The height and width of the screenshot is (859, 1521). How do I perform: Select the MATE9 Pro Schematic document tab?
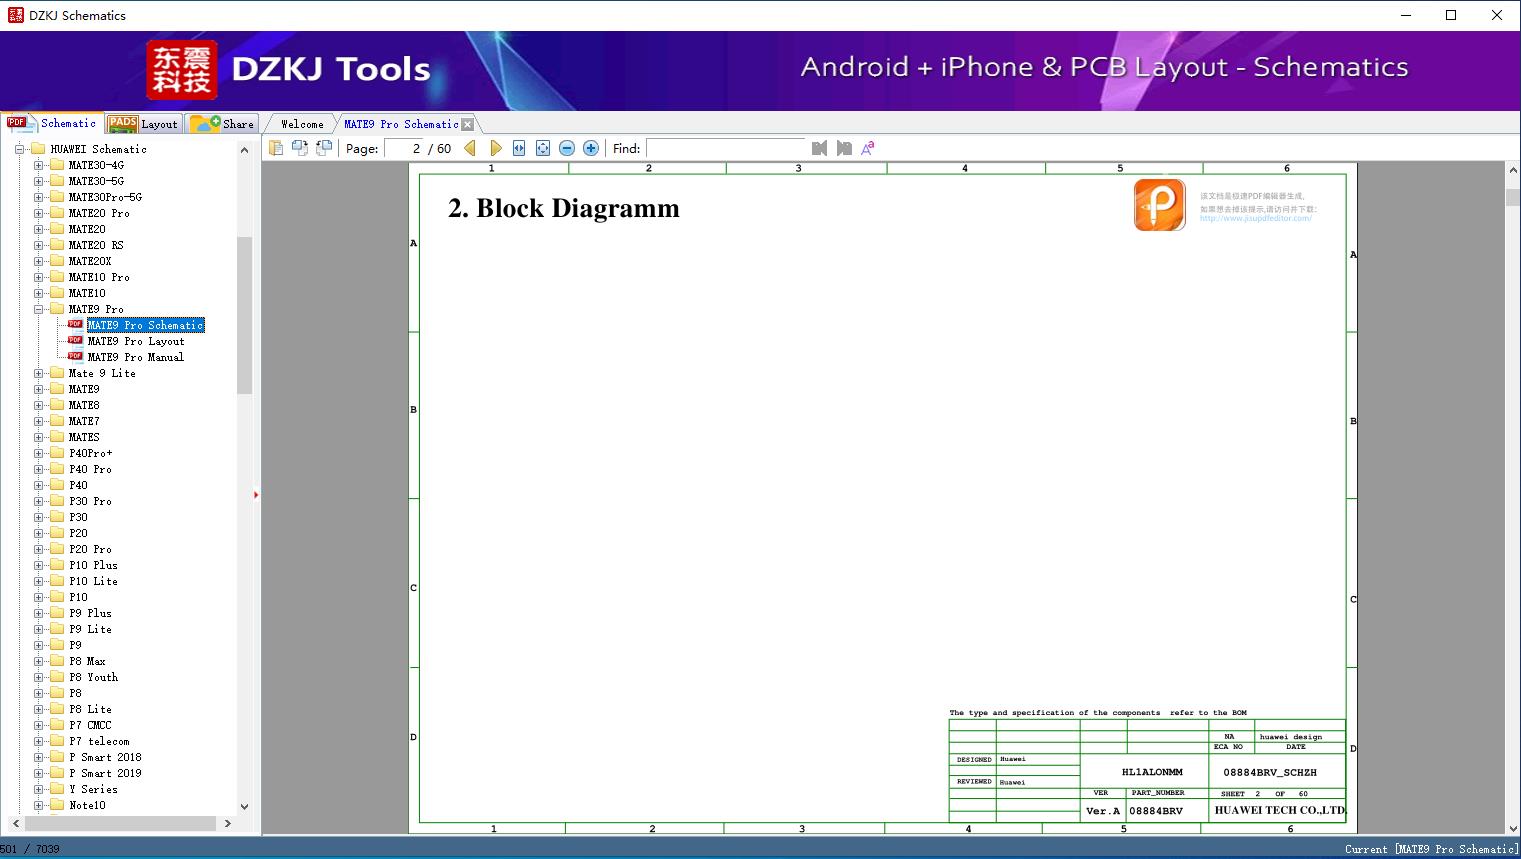401,124
